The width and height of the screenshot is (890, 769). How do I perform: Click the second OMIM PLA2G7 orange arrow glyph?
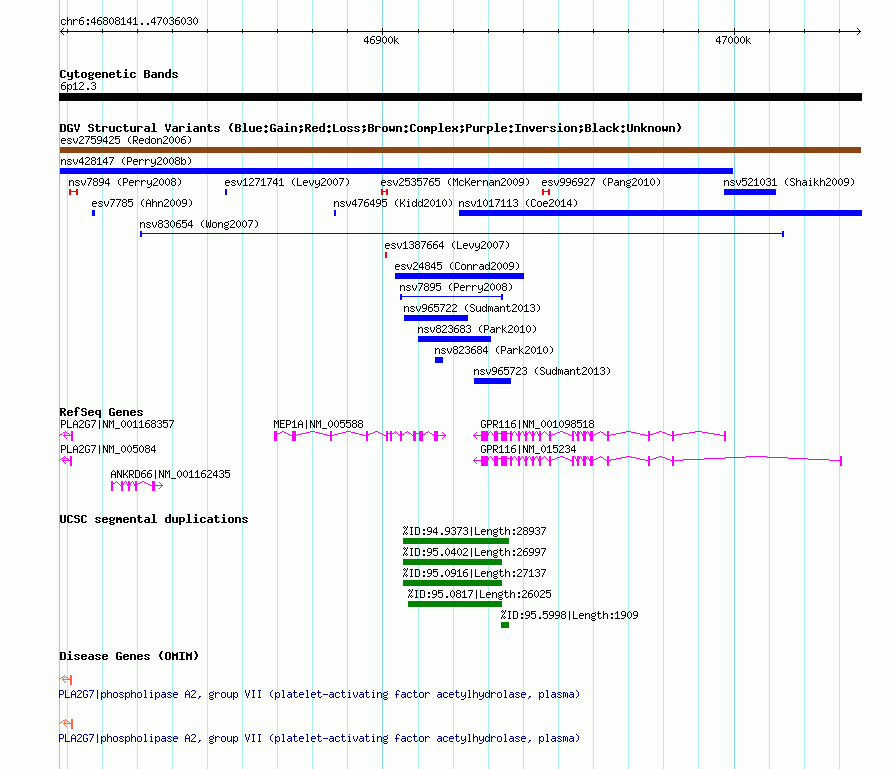66,724
